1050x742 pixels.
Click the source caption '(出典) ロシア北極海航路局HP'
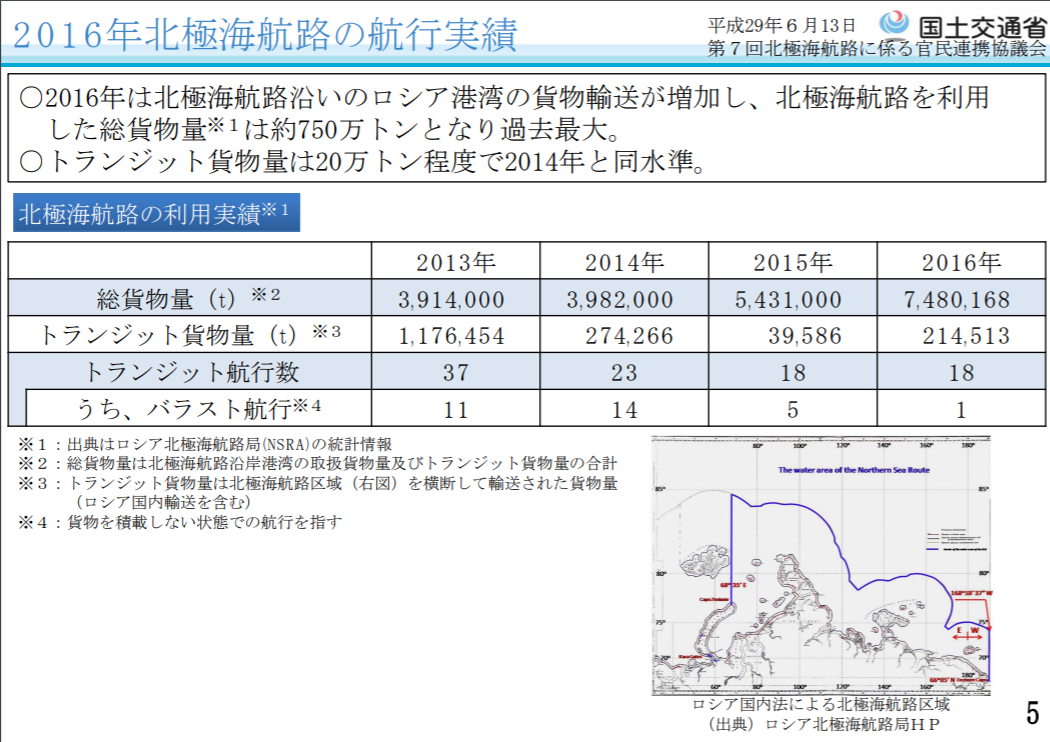click(x=824, y=724)
